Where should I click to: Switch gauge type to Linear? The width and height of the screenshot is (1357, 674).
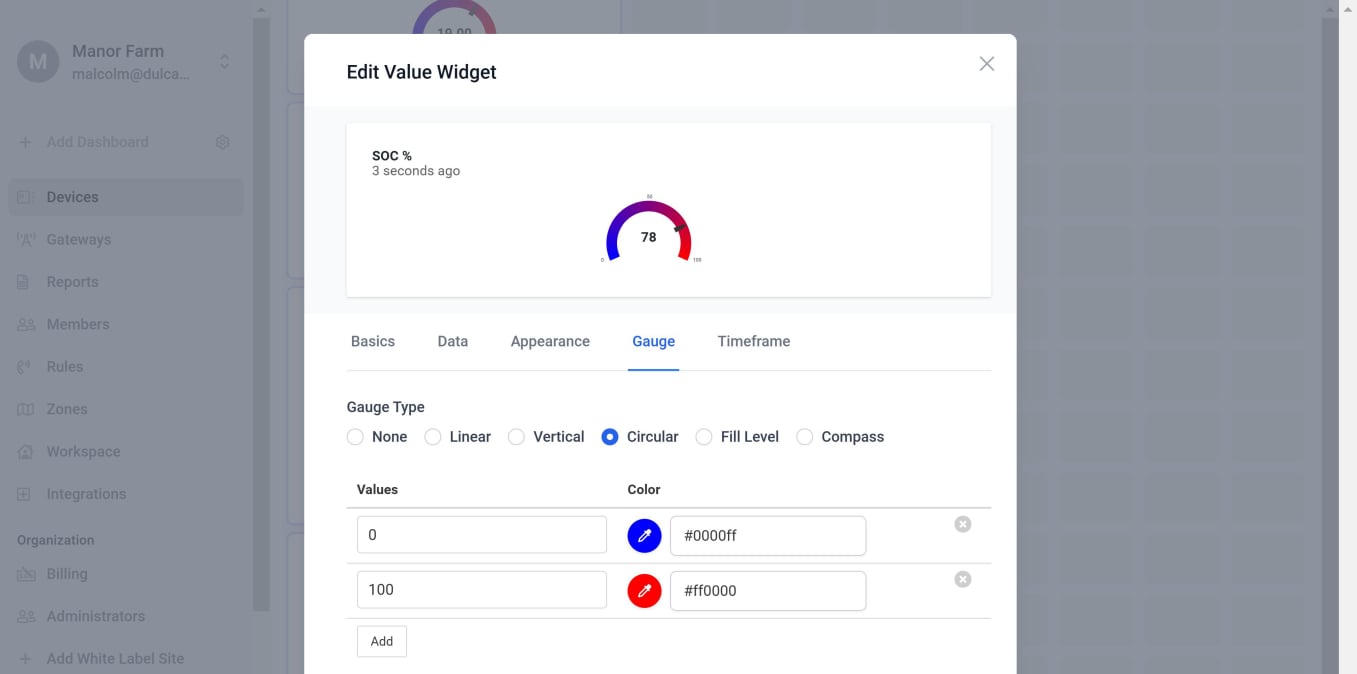pos(433,436)
